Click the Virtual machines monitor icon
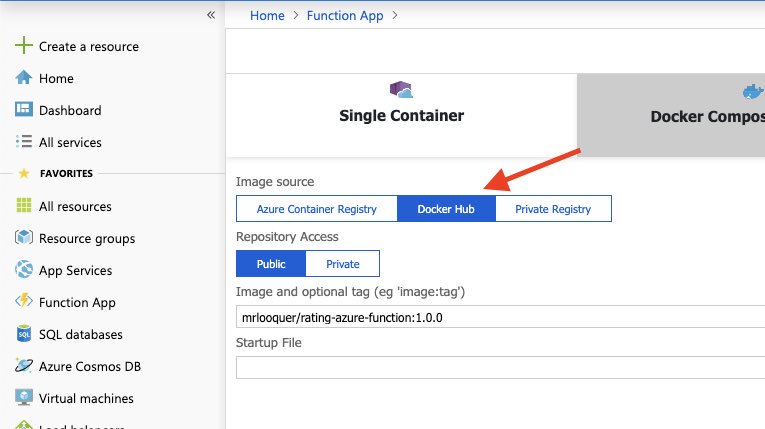This screenshot has width=765, height=429. (23, 397)
